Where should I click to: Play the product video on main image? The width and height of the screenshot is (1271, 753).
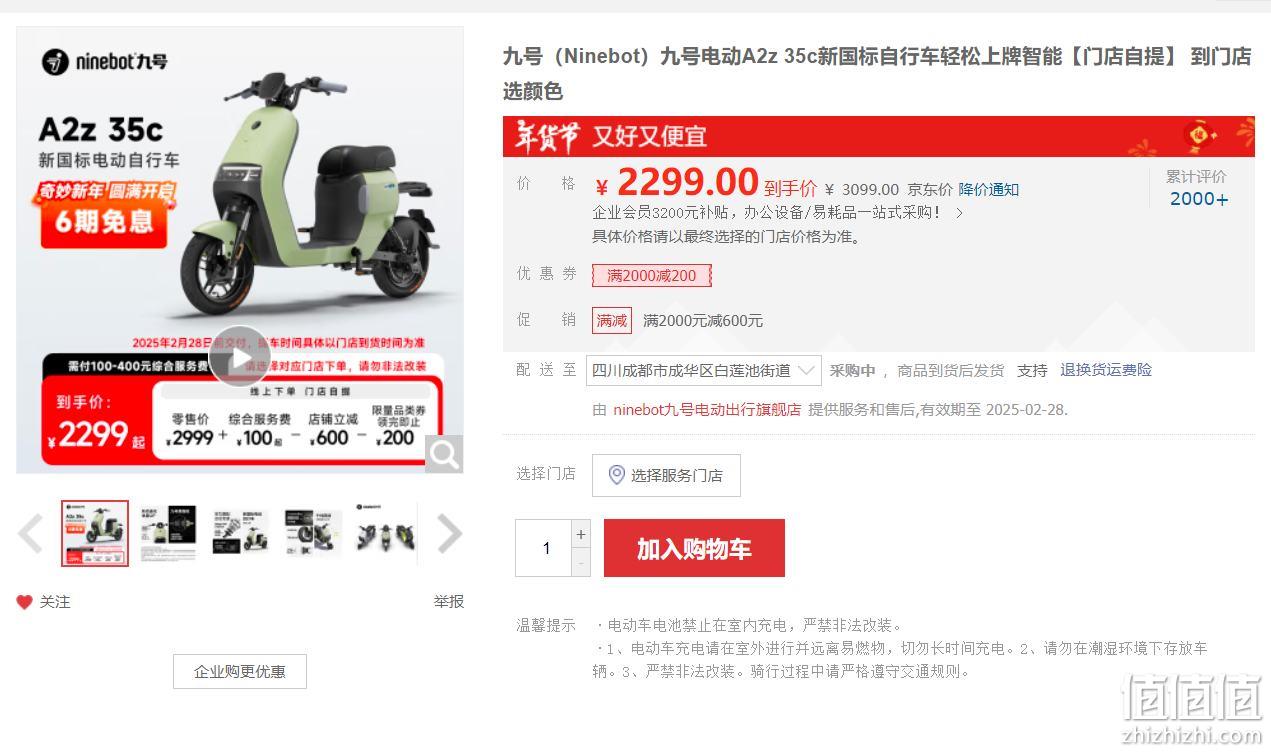(239, 357)
